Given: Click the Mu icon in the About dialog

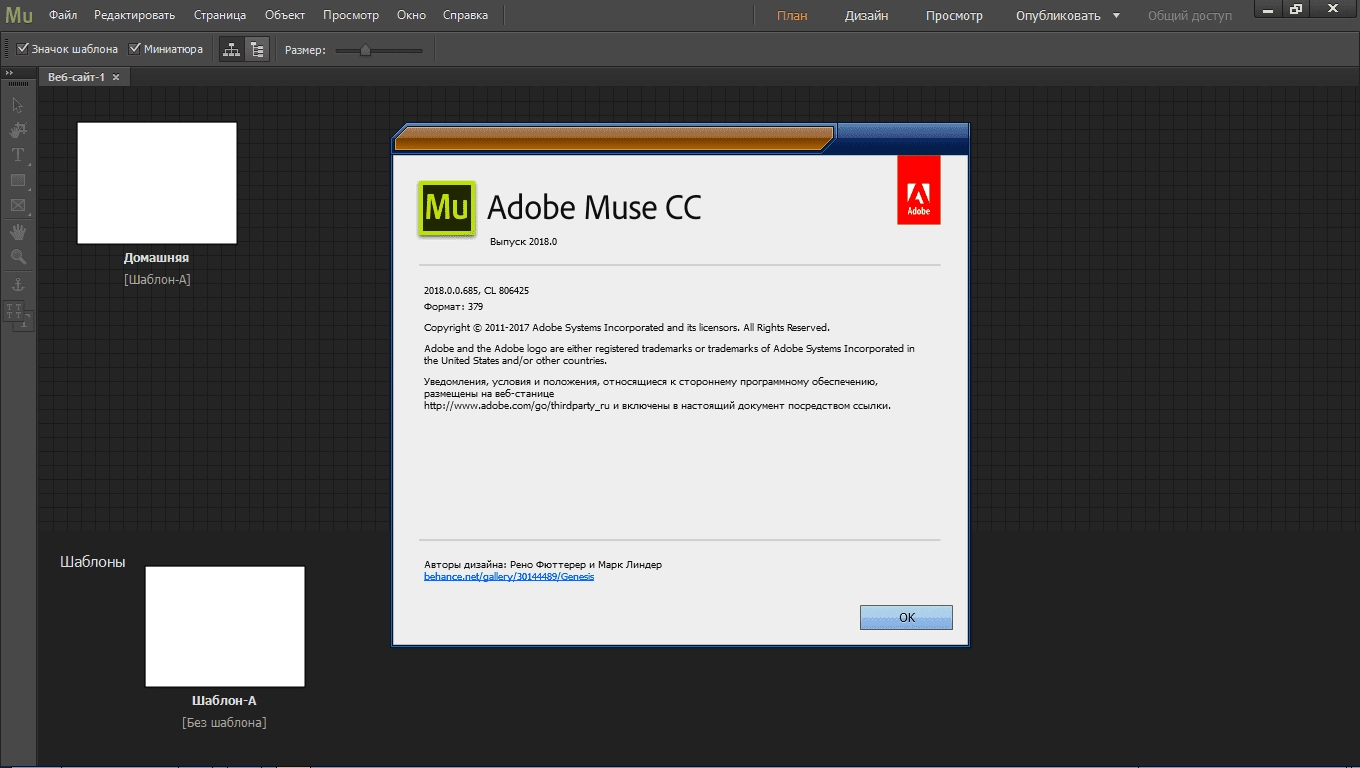Looking at the screenshot, I should [x=447, y=208].
